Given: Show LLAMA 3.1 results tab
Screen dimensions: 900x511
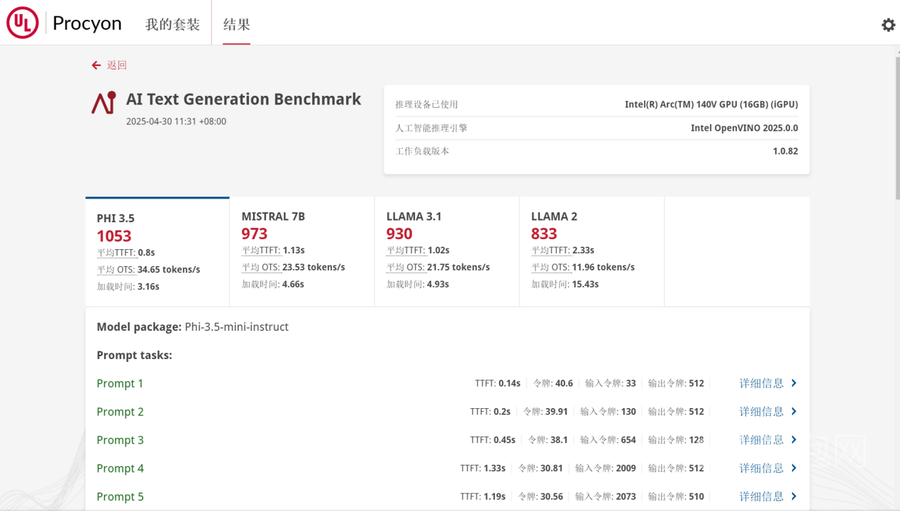Looking at the screenshot, I should pos(446,251).
